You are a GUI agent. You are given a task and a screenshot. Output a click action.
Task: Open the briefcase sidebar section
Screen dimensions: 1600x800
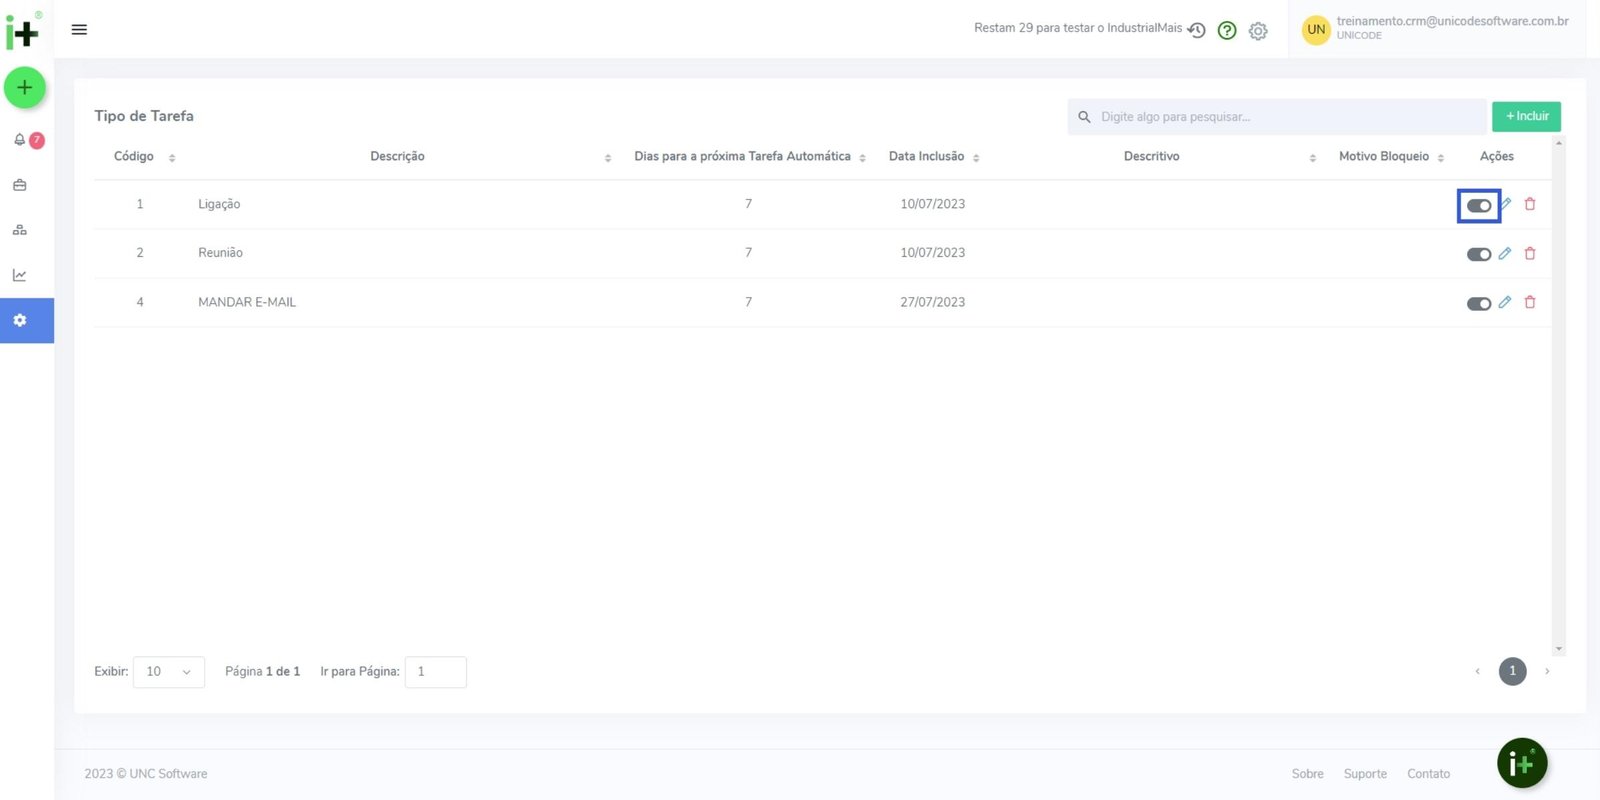click(20, 185)
